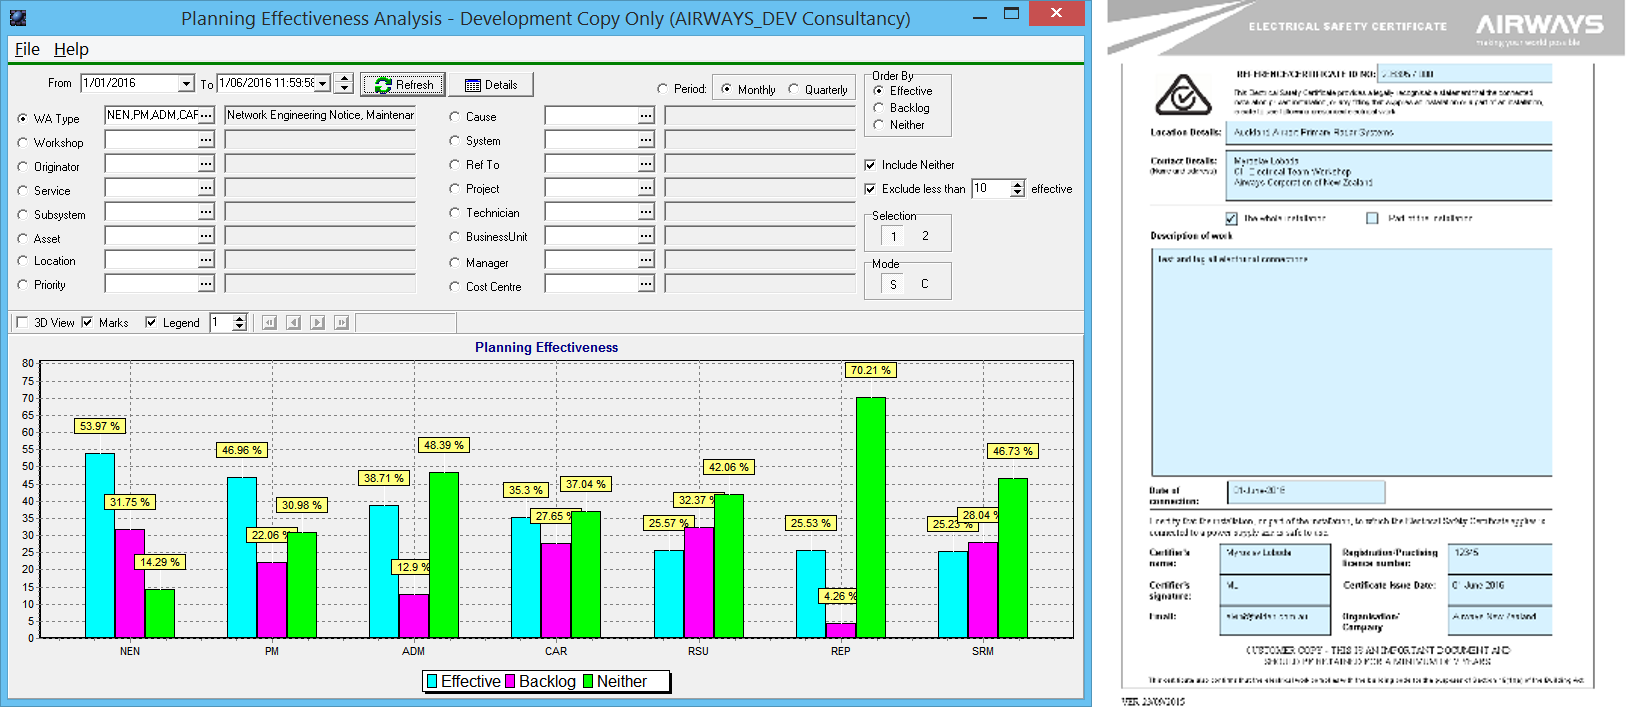This screenshot has height=707, width=1634.
Task: Open Cause lookup ellipsis button
Action: tap(646, 116)
